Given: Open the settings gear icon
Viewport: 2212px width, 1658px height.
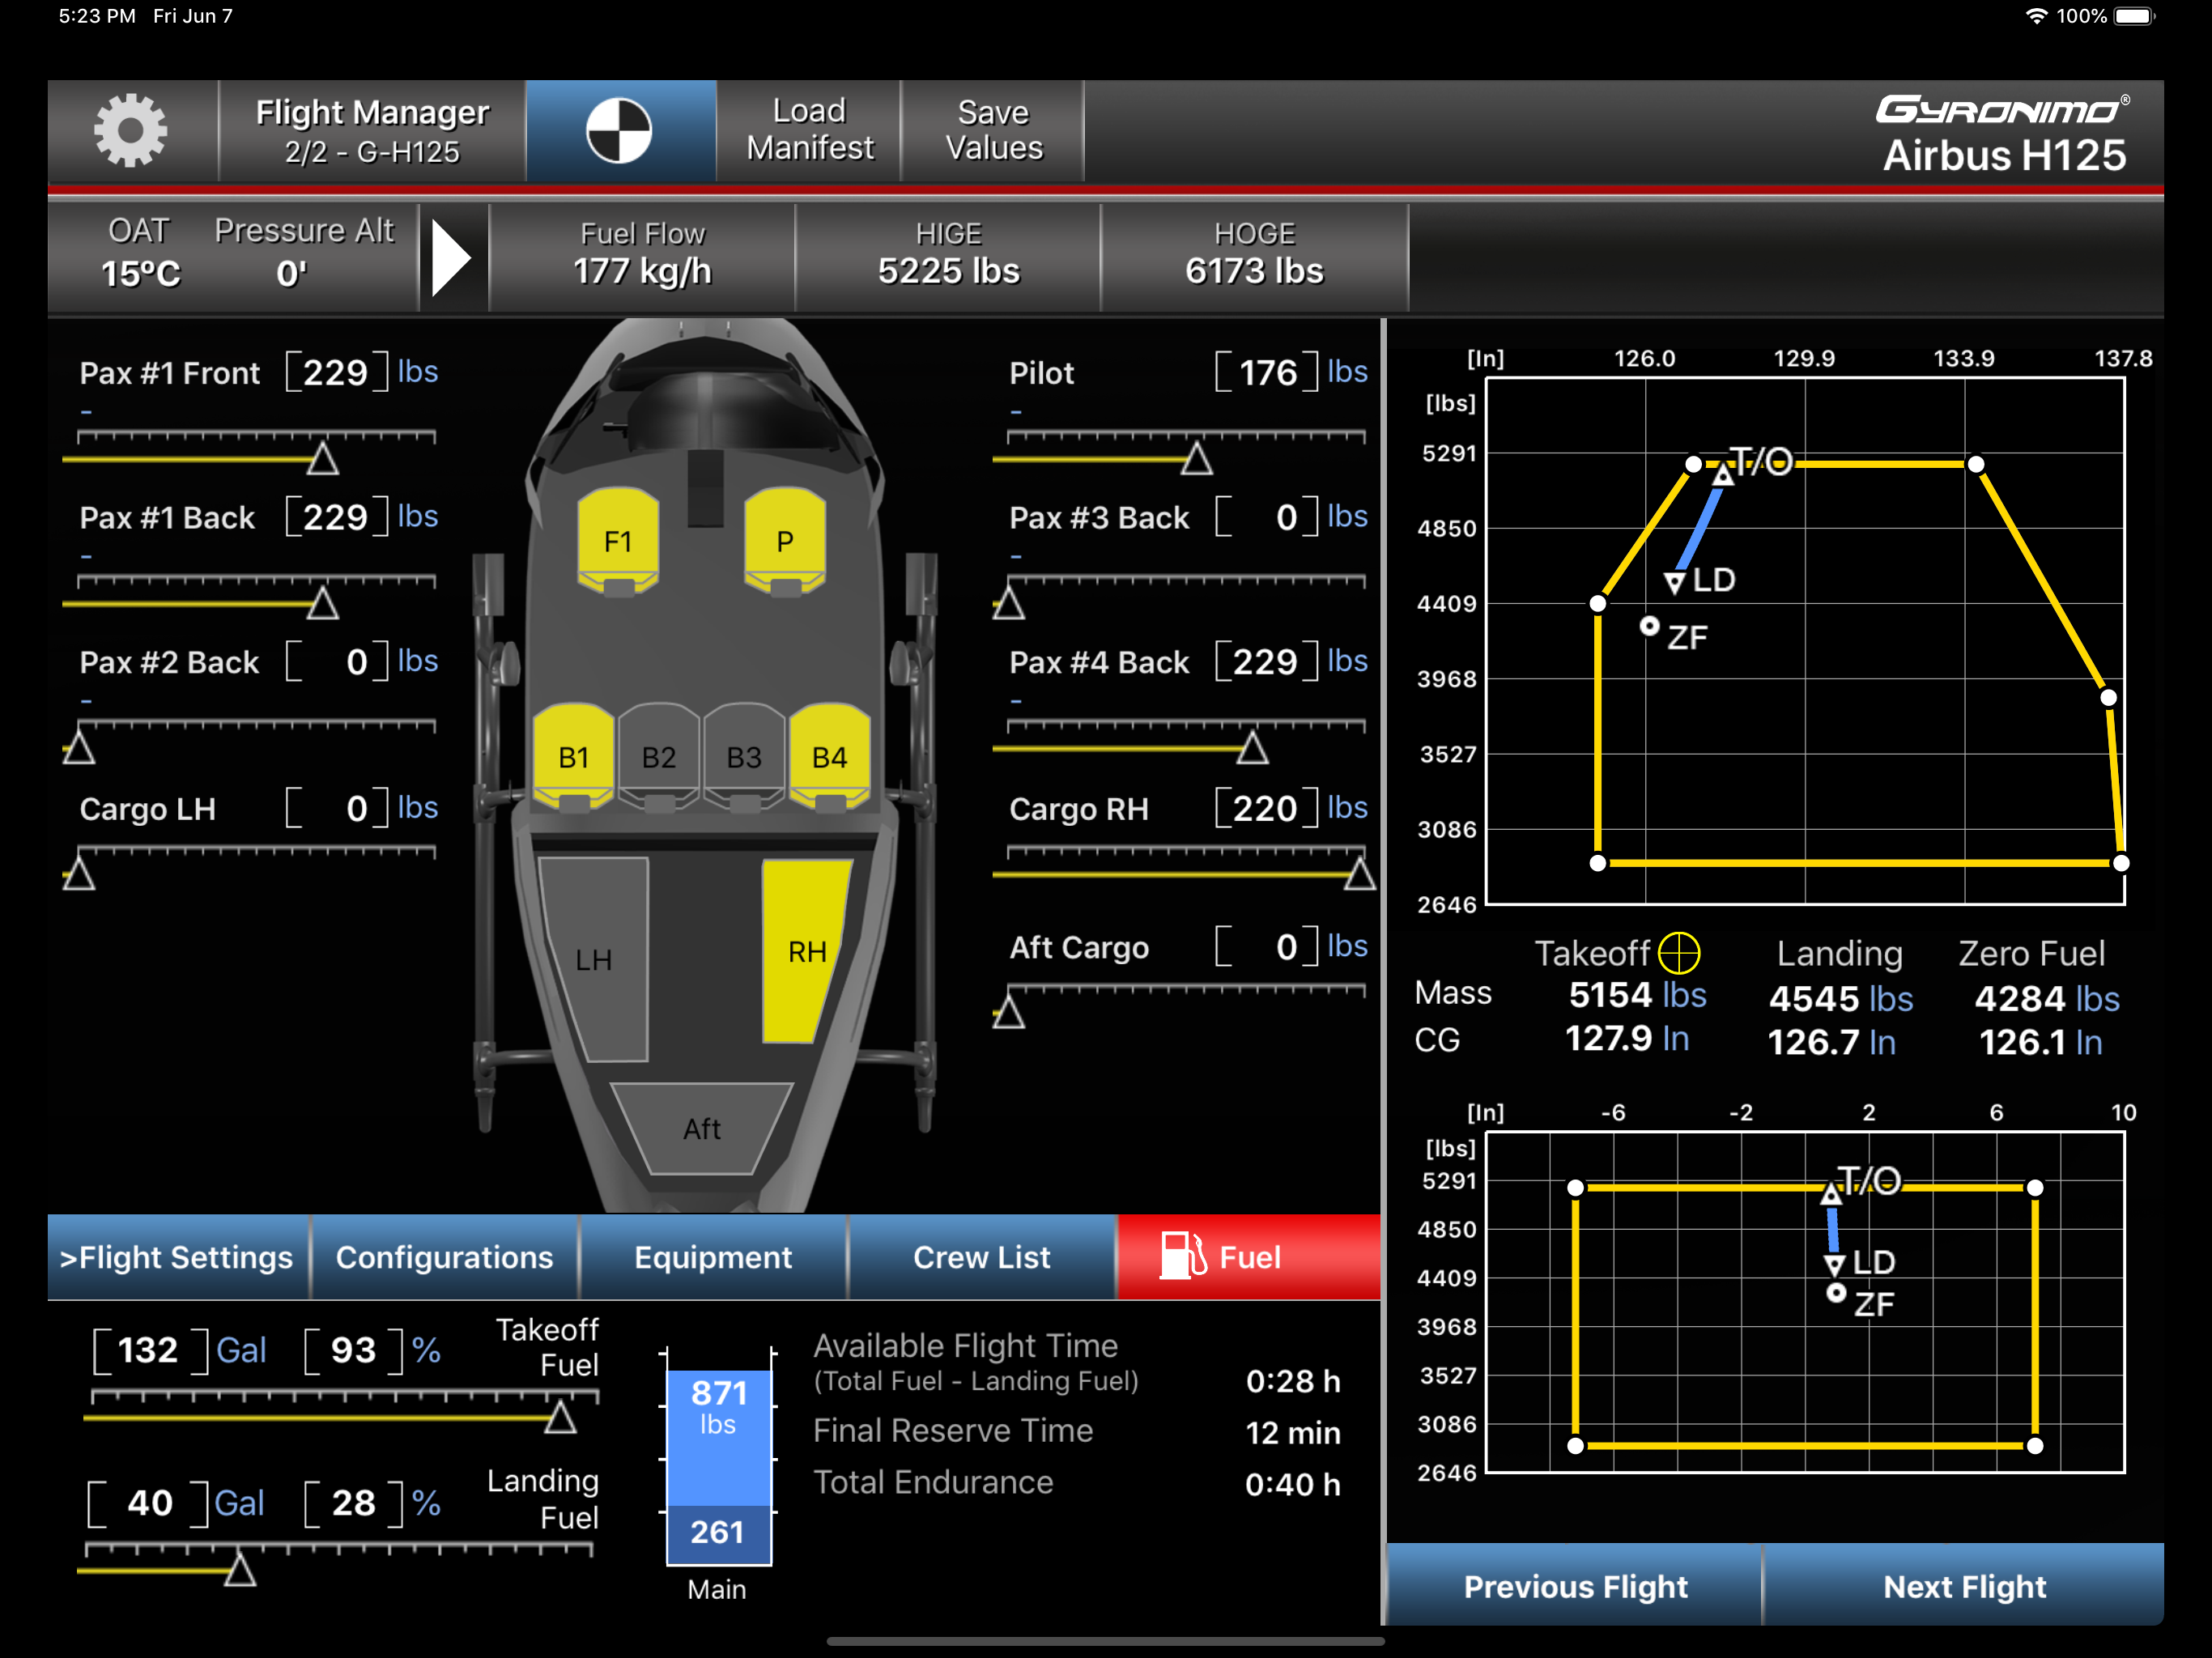Looking at the screenshot, I should pyautogui.click(x=130, y=131).
